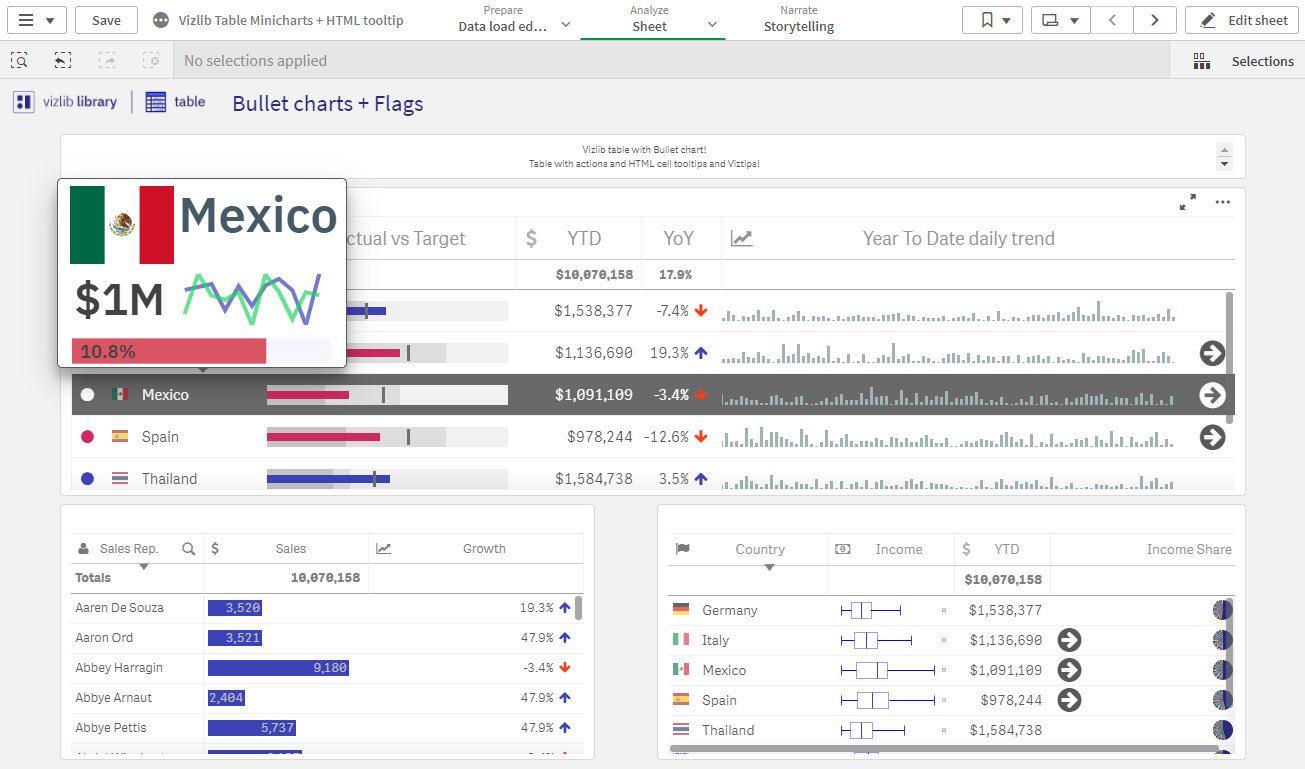Select the radio dot next to Thailand
This screenshot has height=769, width=1305.
[x=88, y=478]
